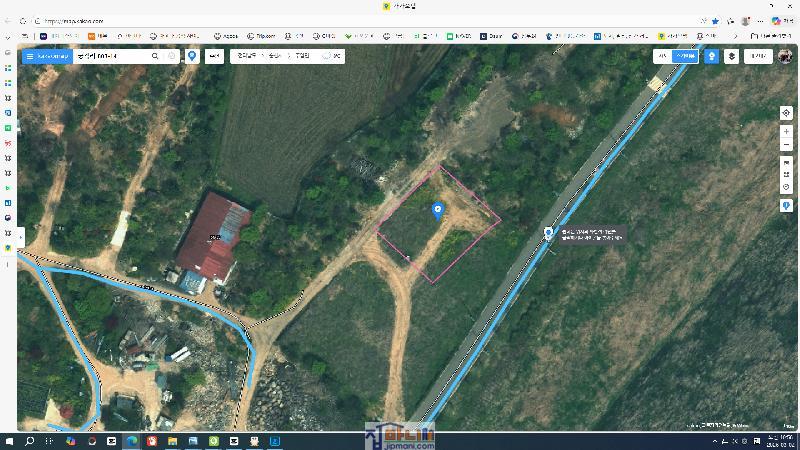The height and width of the screenshot is (450, 800).
Task: Click the login button at top right
Action: pos(759,57)
